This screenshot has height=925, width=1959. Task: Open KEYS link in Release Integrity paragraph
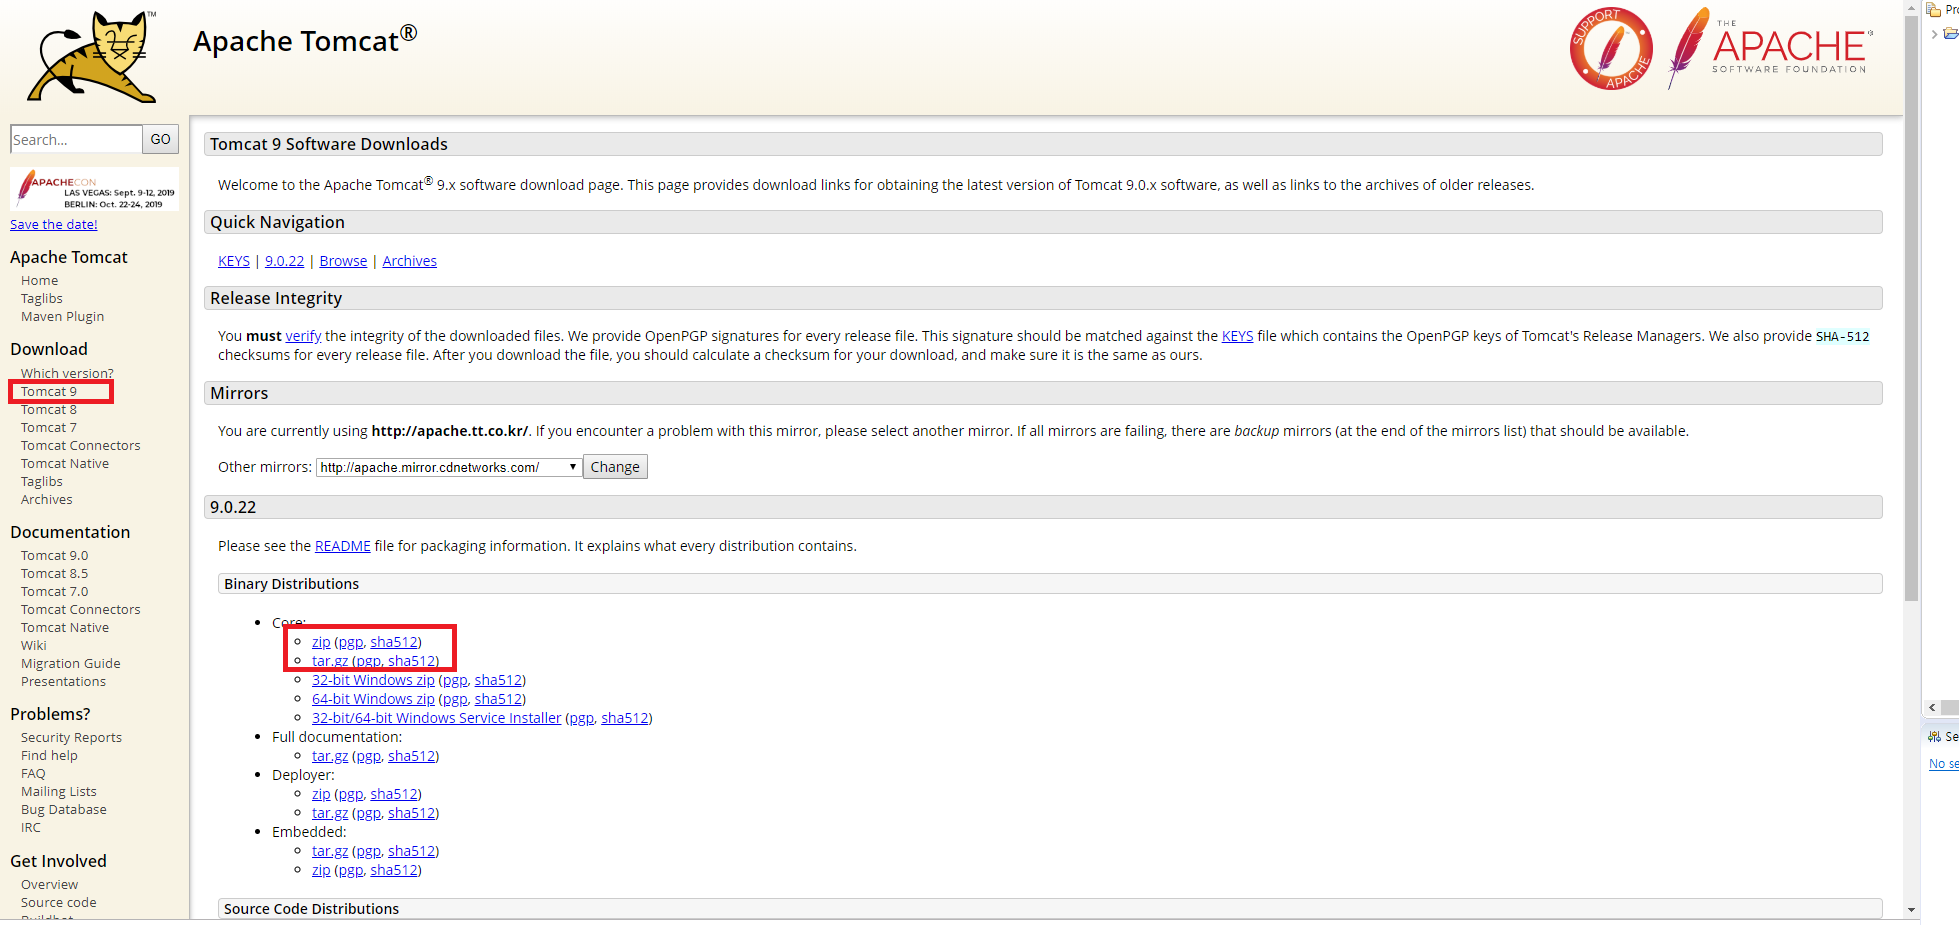[1237, 336]
